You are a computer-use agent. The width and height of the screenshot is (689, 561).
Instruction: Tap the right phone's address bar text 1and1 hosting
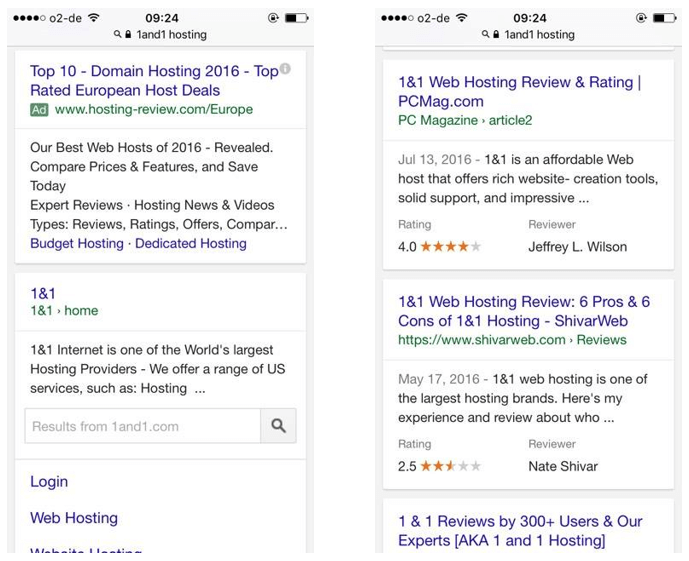tap(539, 34)
